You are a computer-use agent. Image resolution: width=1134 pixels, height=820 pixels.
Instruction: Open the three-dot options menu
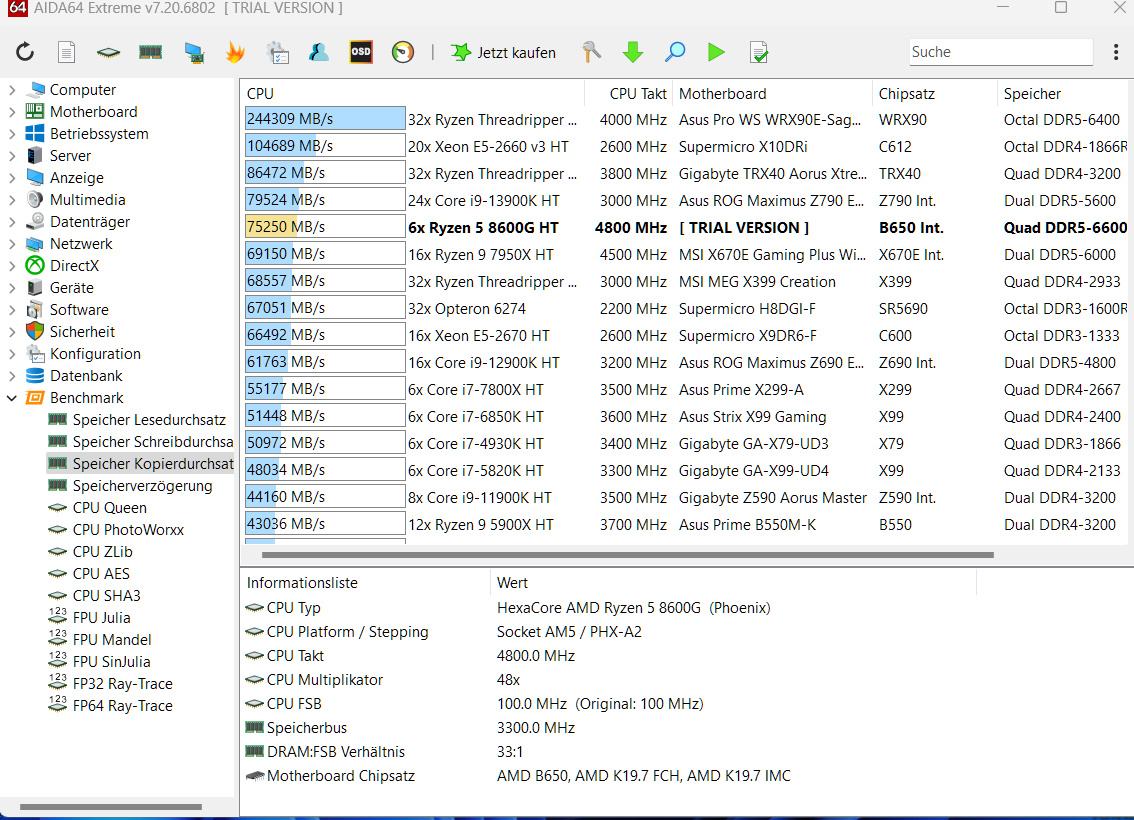pos(1116,52)
